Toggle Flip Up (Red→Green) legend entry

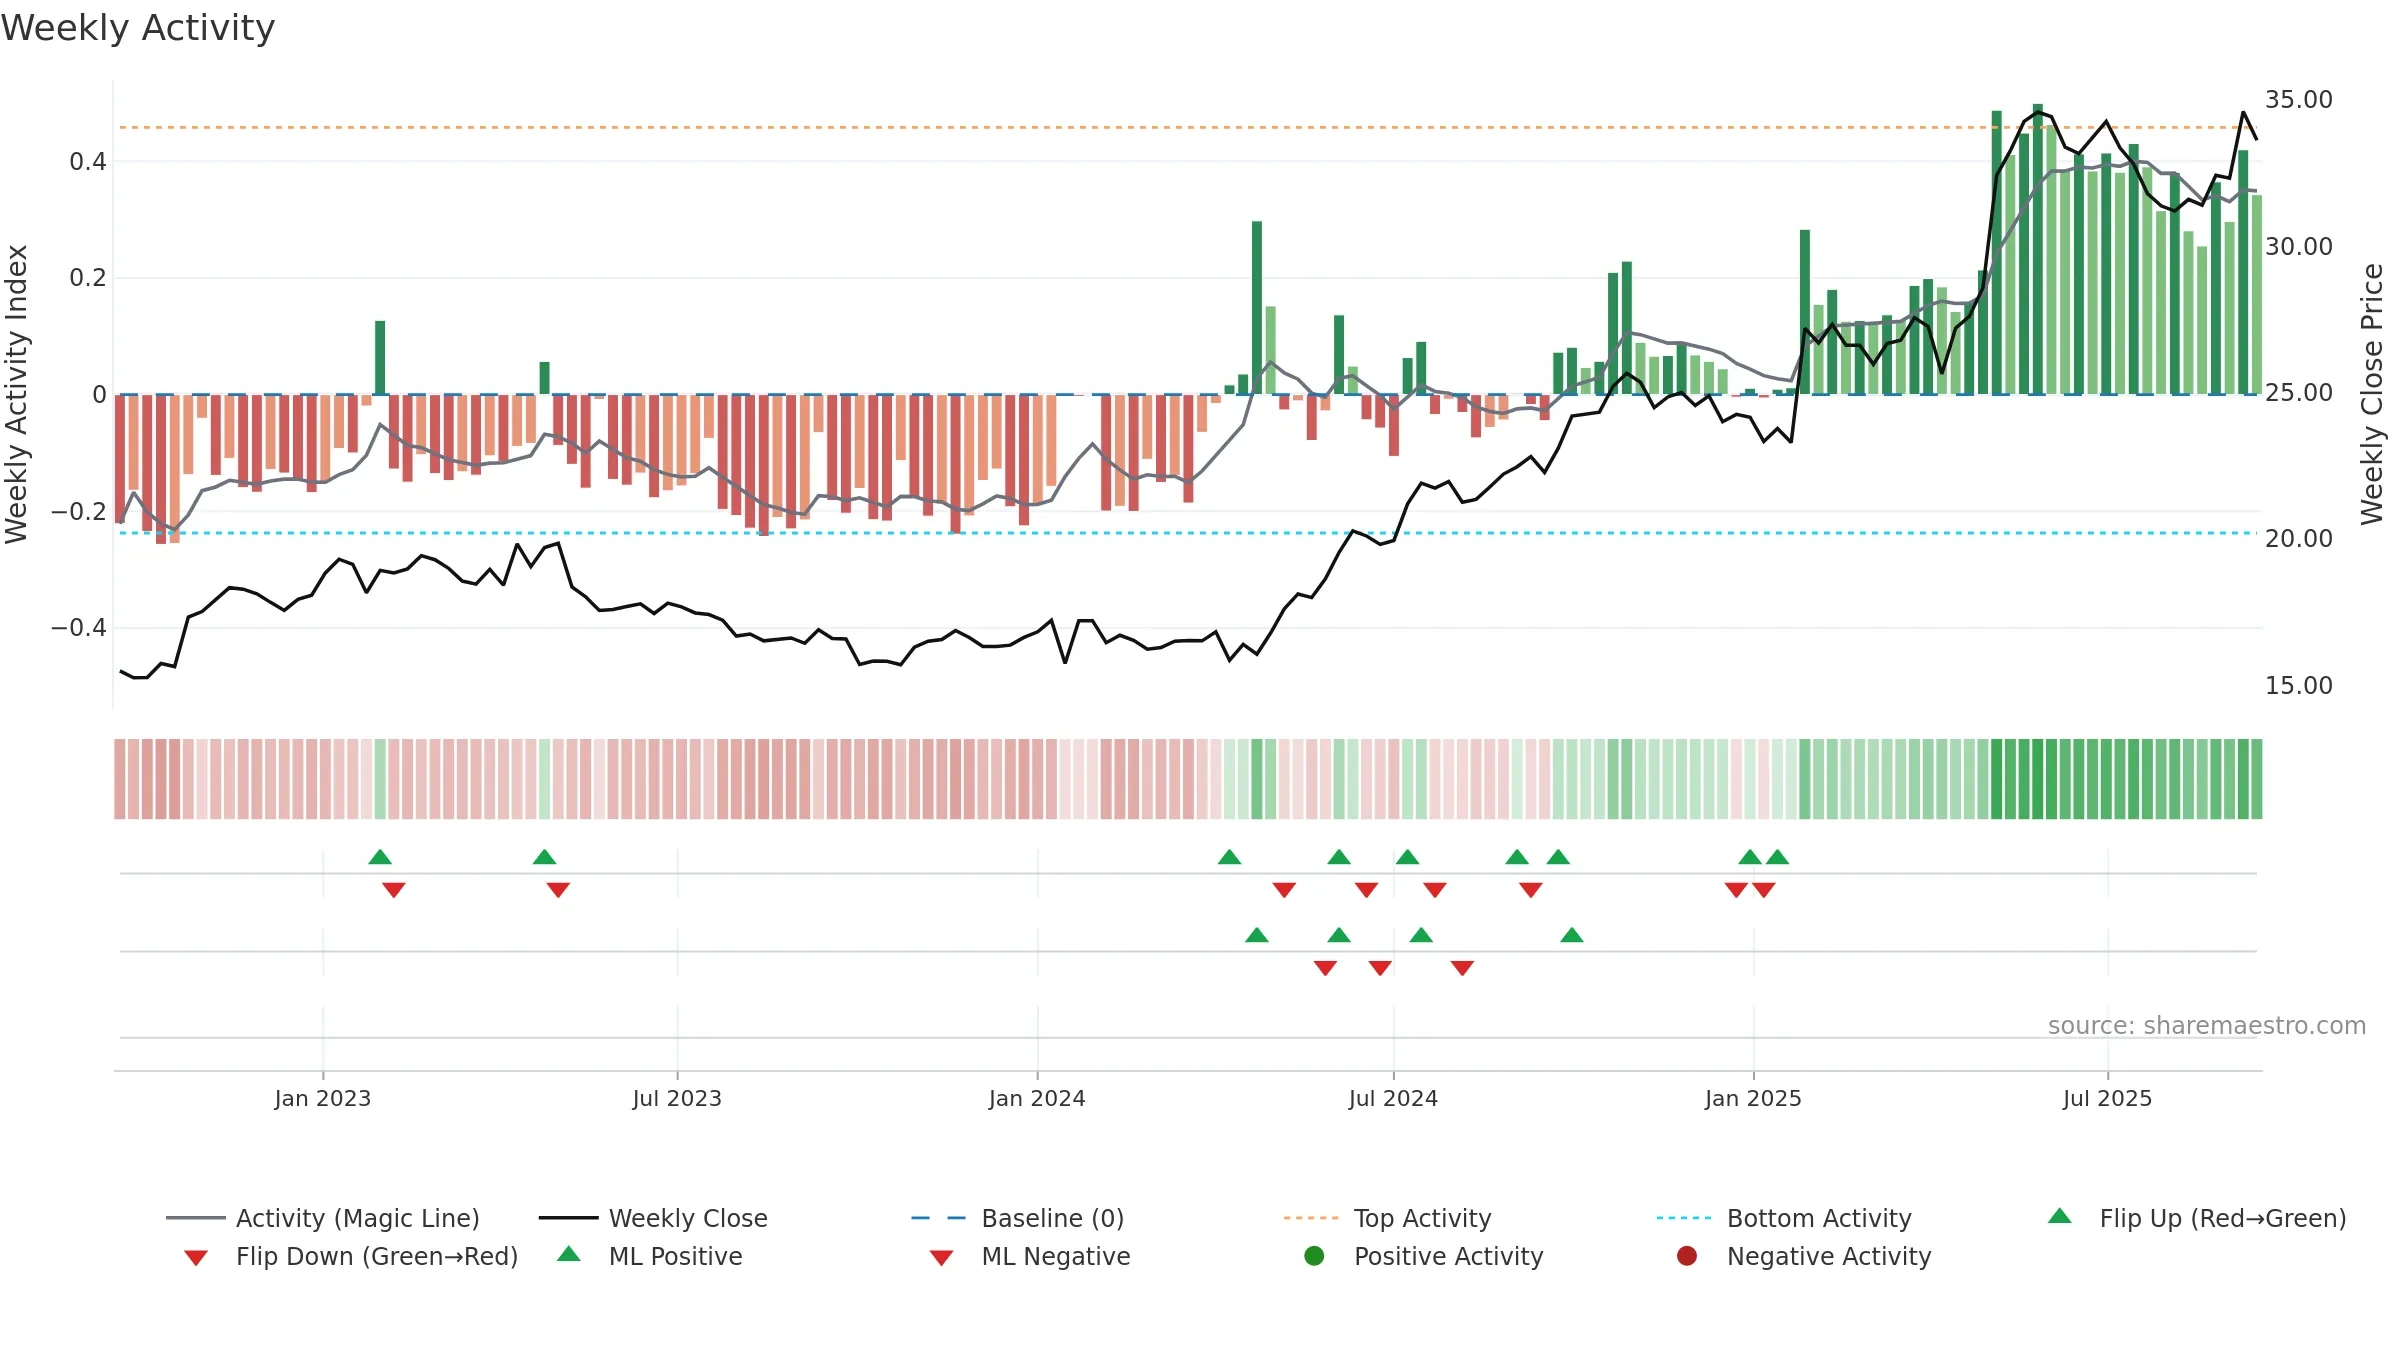point(2196,1218)
